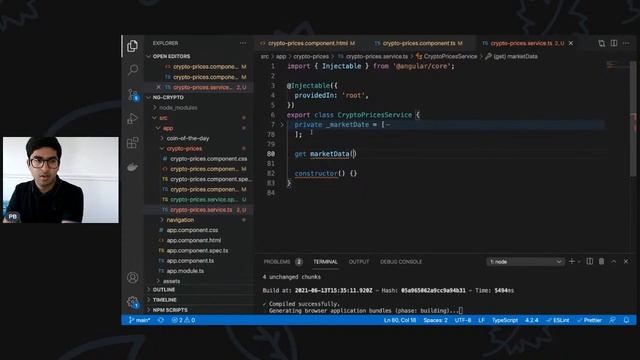Unfold the _marketDate array on line 7

(282, 124)
